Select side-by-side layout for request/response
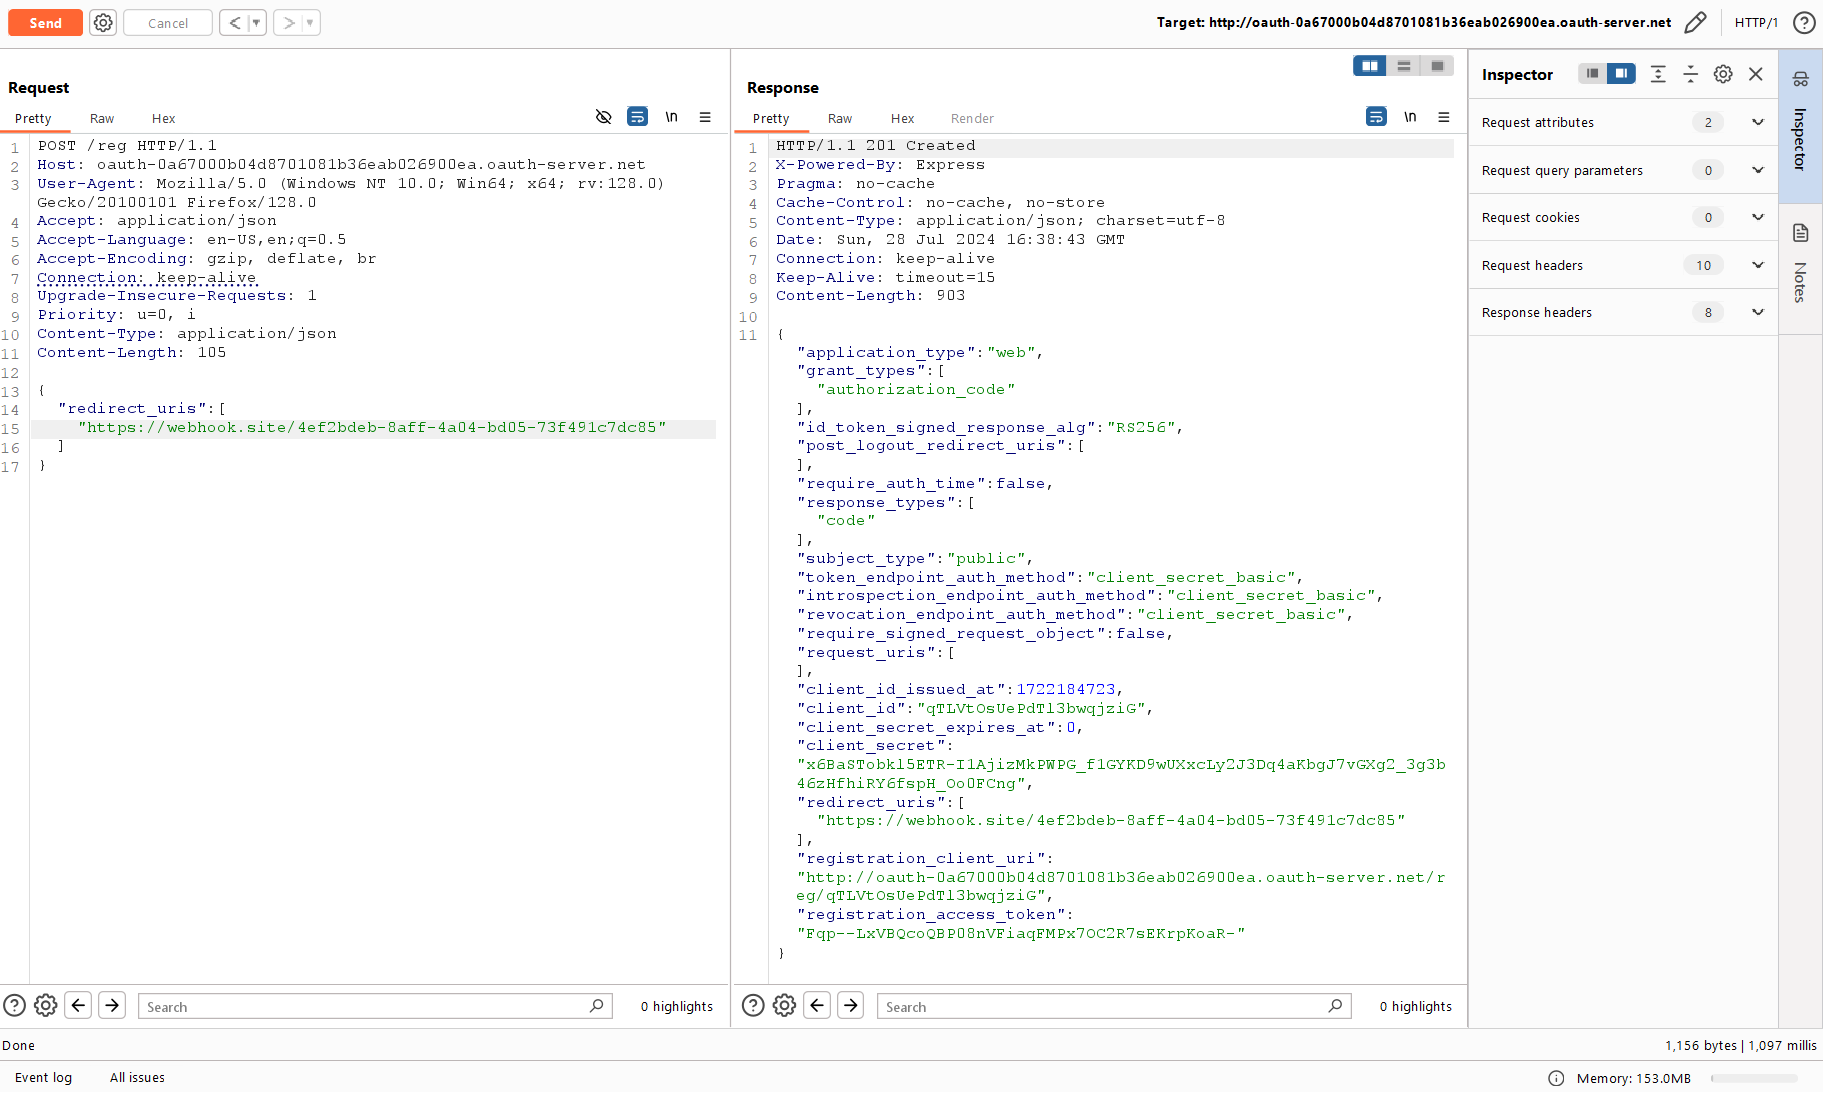The height and width of the screenshot is (1093, 1823). (x=1370, y=66)
